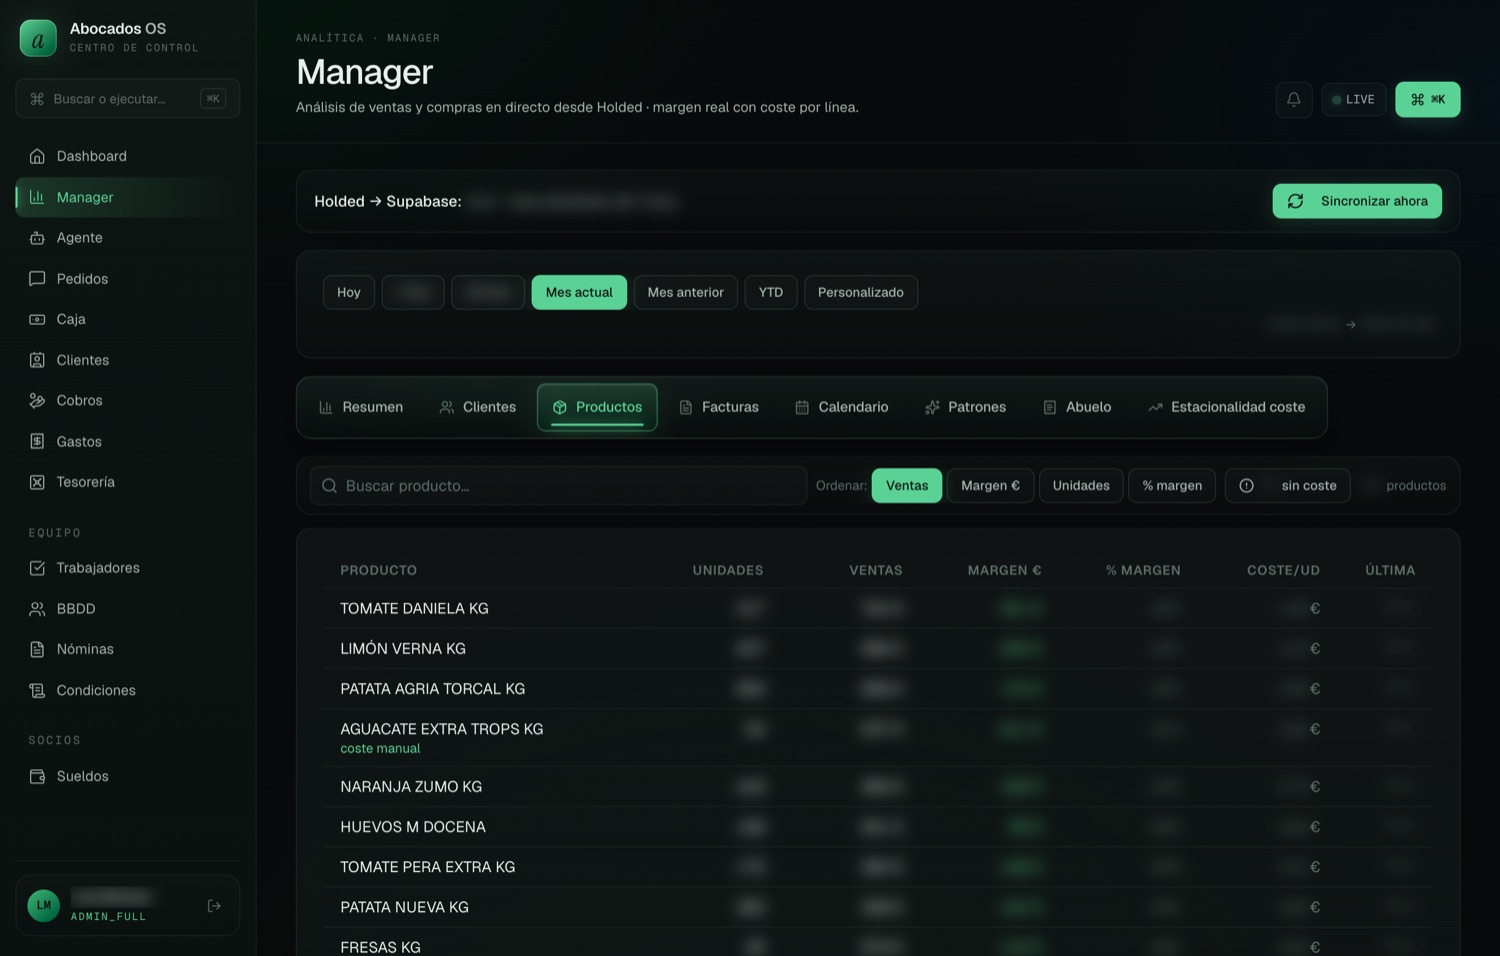Go to Gastos section
Screen dimensions: 1500x956
point(128,441)
